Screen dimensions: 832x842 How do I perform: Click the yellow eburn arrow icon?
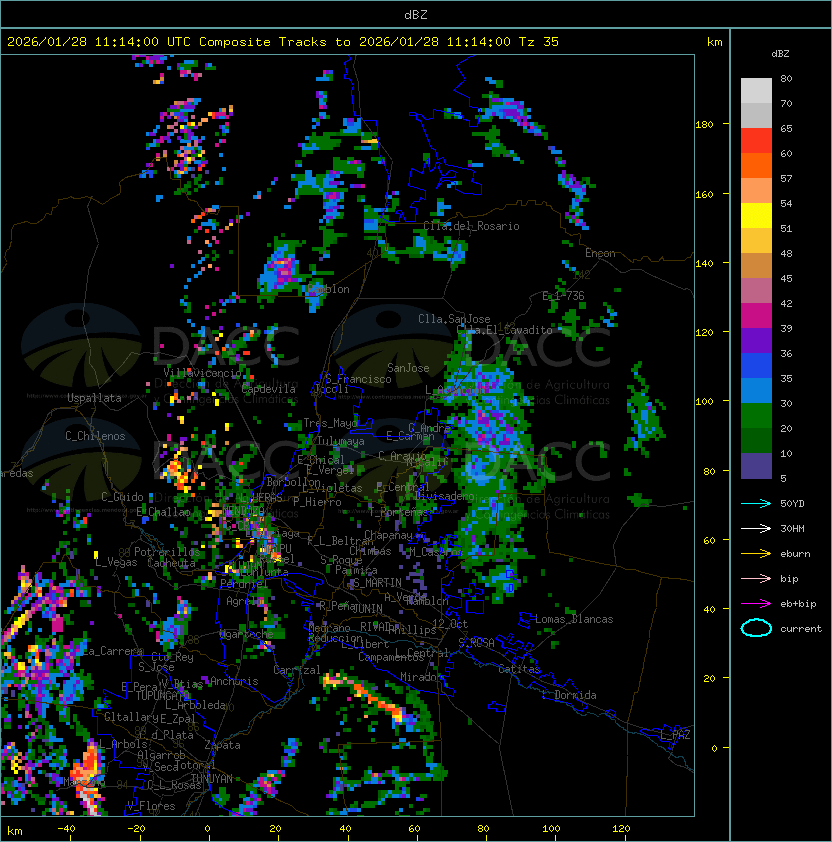tap(756, 554)
